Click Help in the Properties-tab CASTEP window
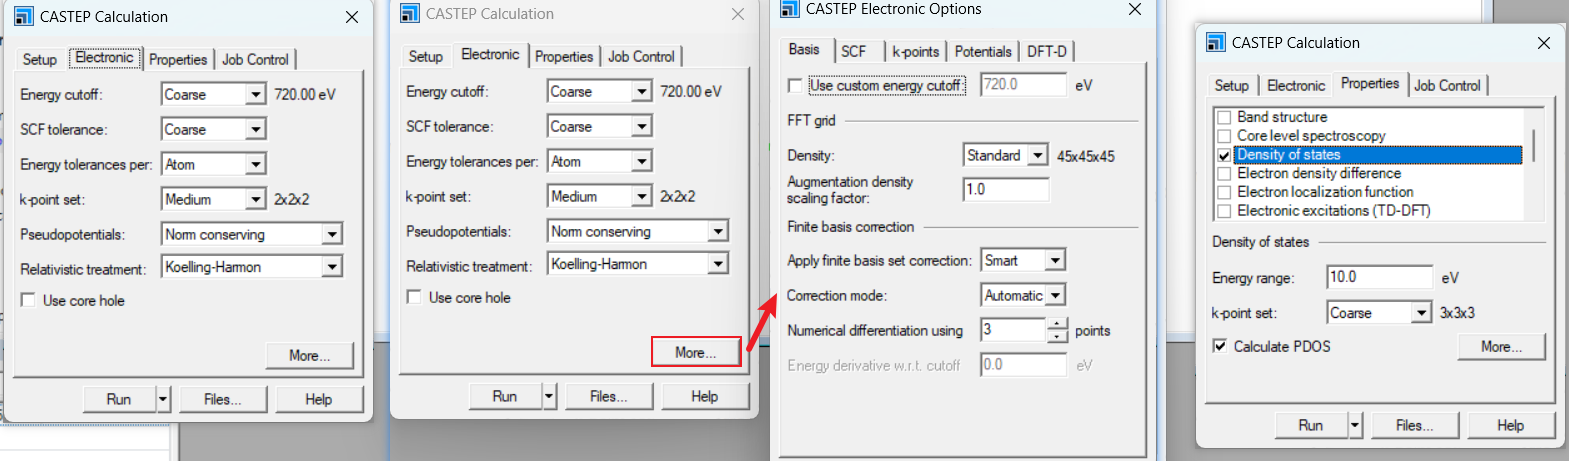 [x=1510, y=426]
